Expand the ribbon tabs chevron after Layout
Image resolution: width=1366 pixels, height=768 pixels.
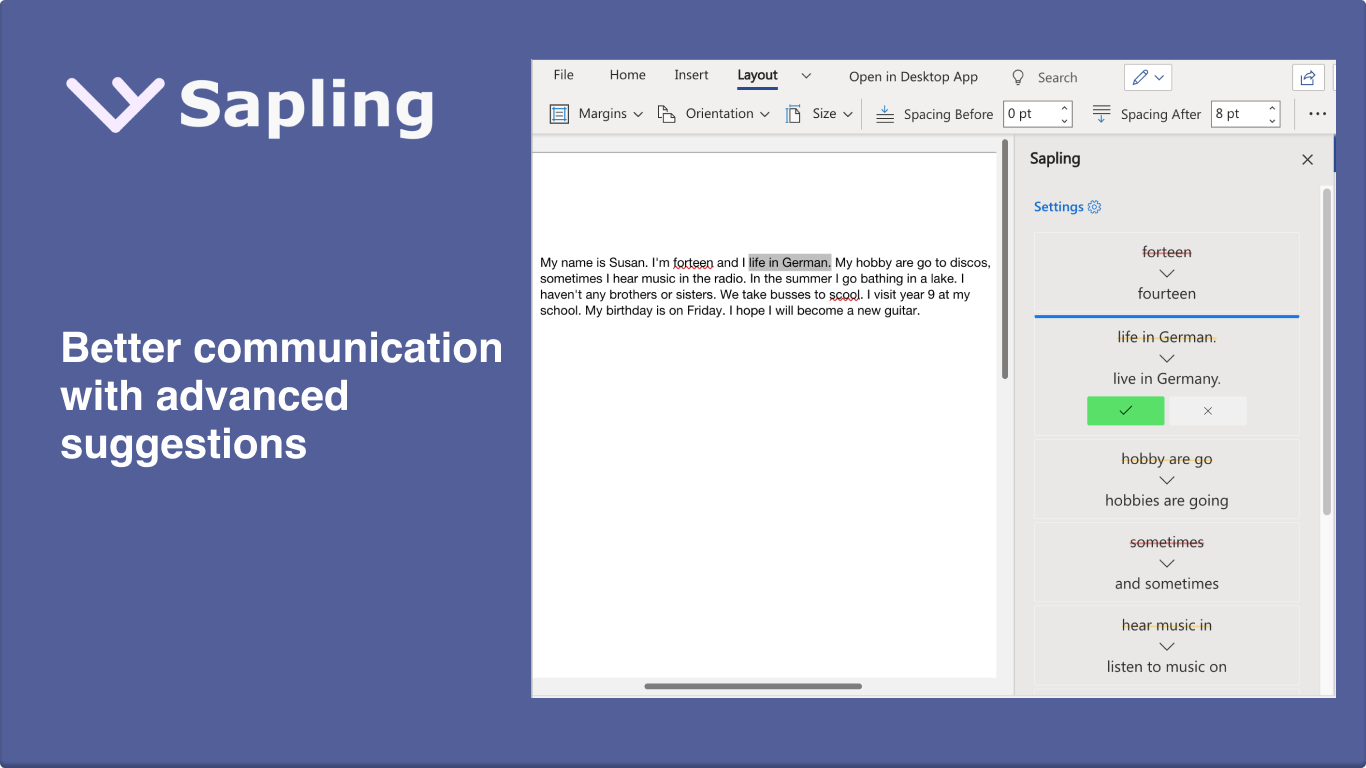click(806, 76)
